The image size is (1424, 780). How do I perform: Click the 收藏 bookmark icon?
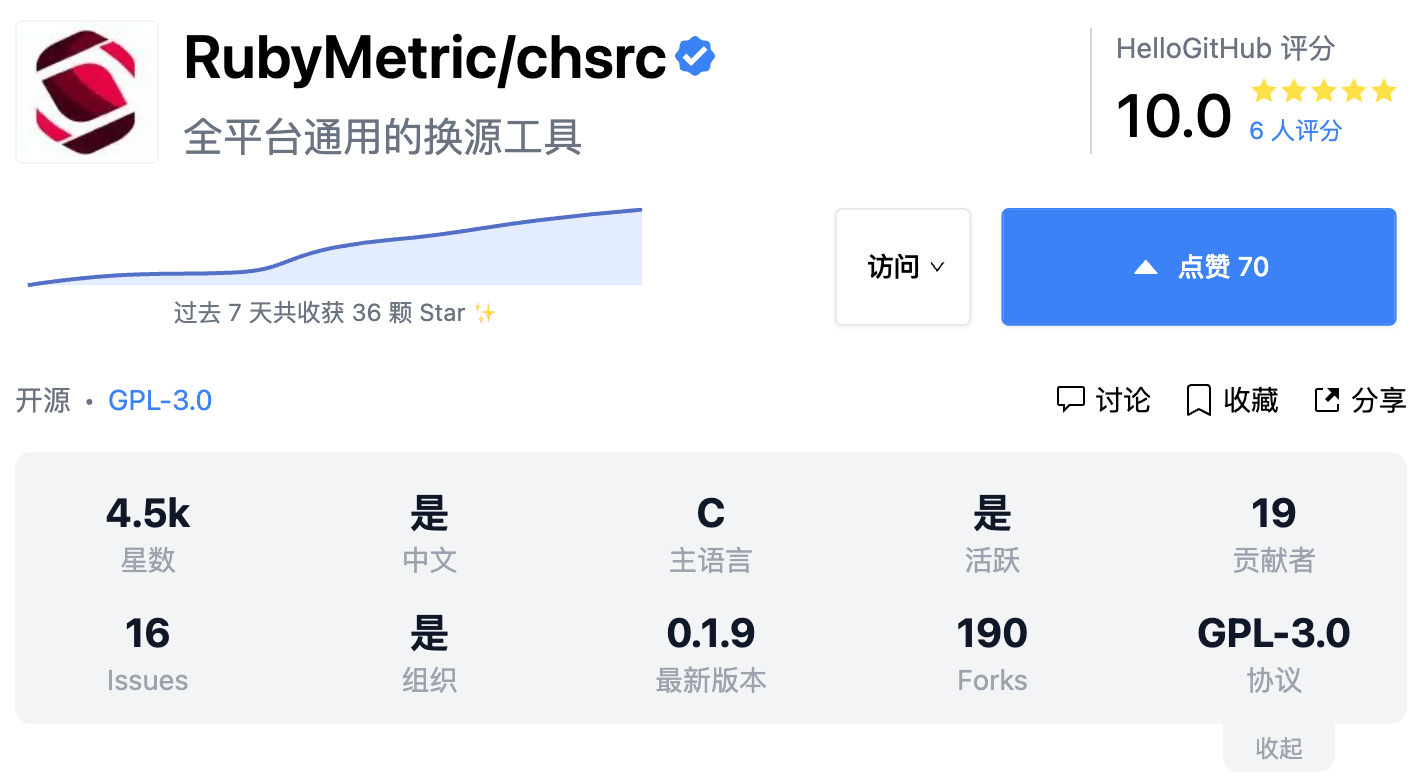[1198, 400]
